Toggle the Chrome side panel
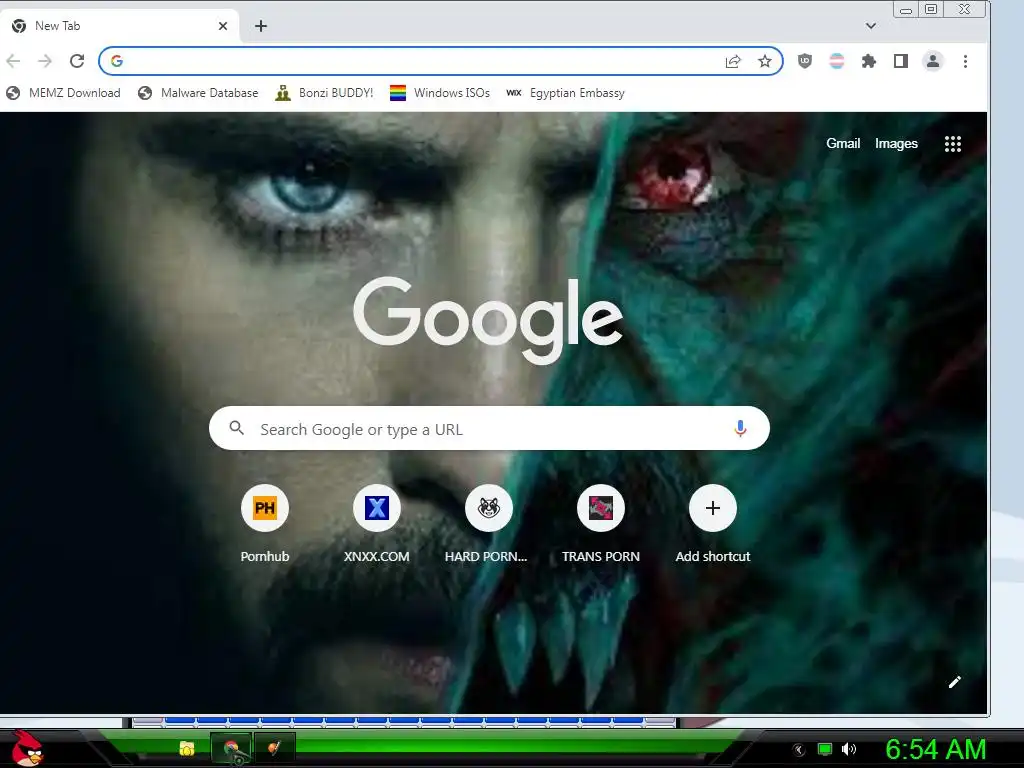This screenshot has height=768, width=1024. (x=901, y=61)
